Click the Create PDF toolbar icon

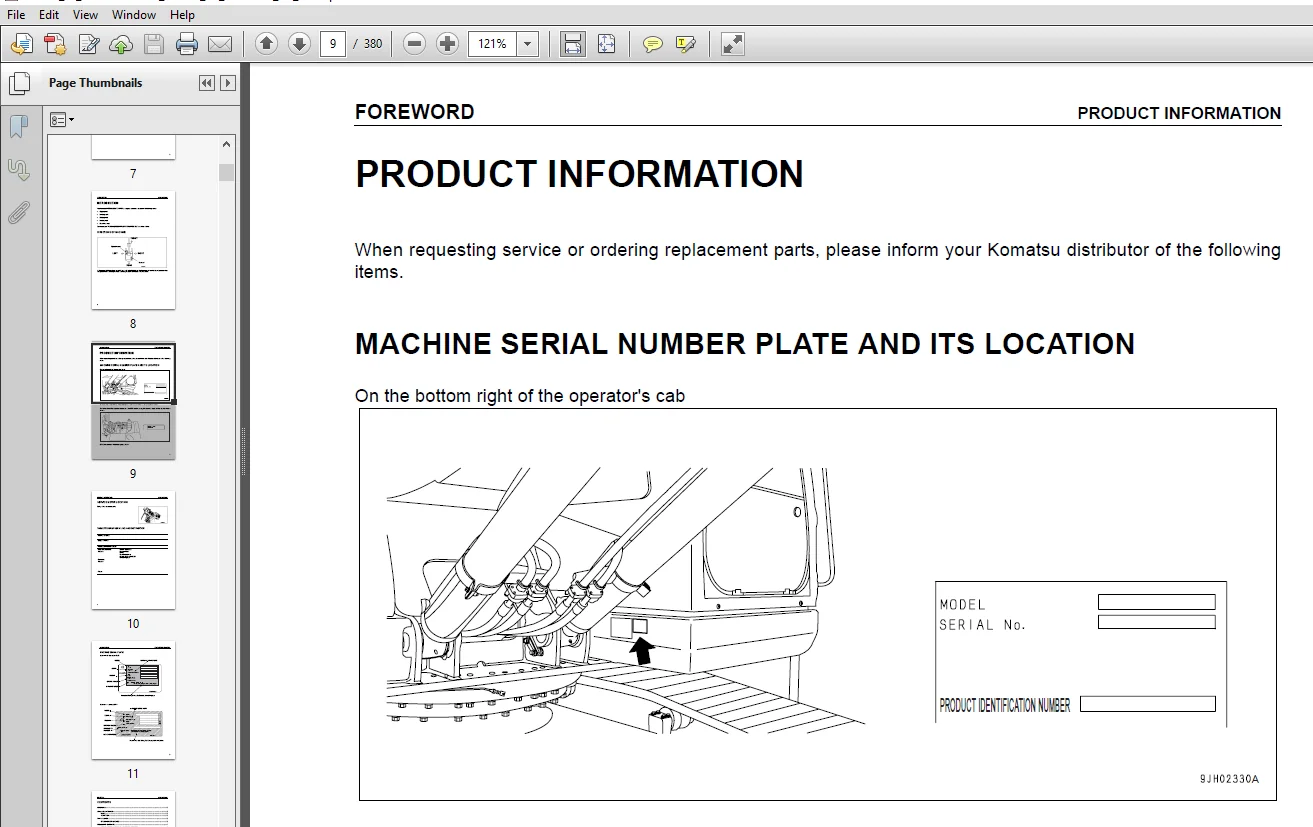tap(55, 44)
